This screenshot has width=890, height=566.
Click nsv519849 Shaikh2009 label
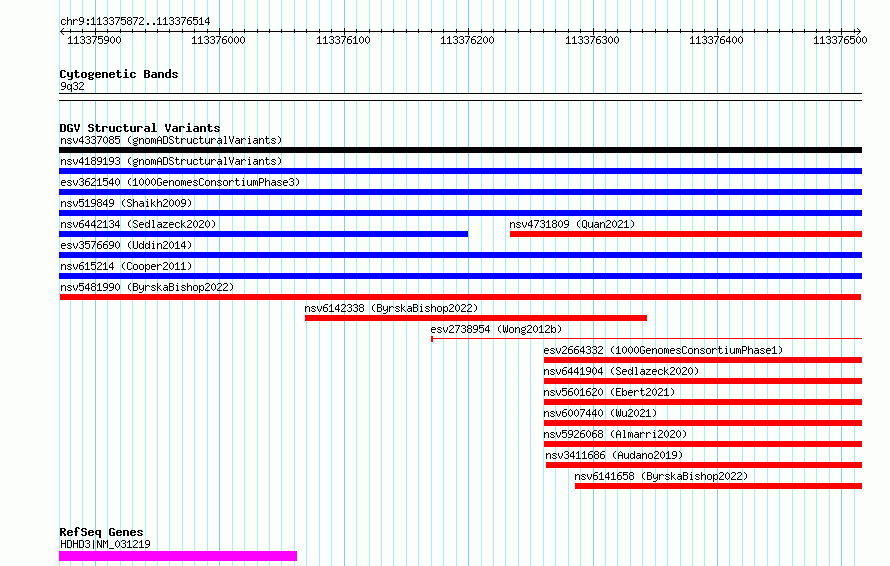(x=126, y=203)
